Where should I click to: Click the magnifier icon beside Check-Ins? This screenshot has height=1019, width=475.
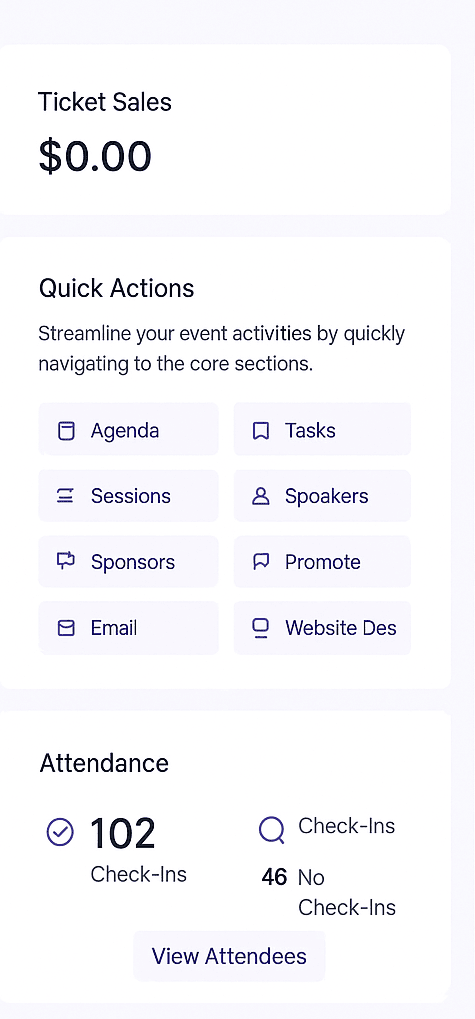click(272, 830)
